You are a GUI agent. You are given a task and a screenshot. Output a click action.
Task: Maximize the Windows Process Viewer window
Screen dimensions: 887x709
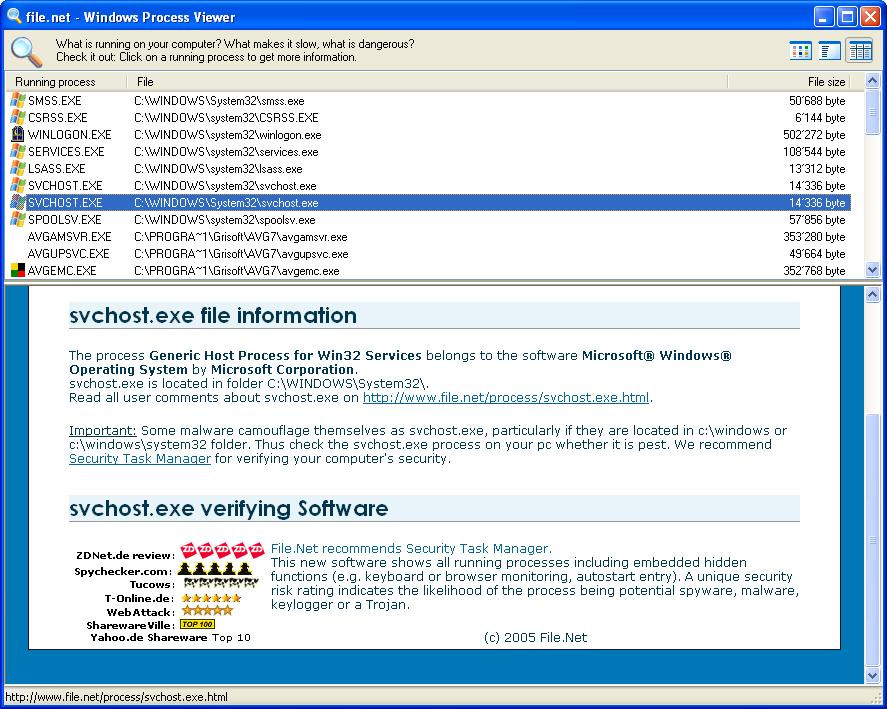coord(847,16)
